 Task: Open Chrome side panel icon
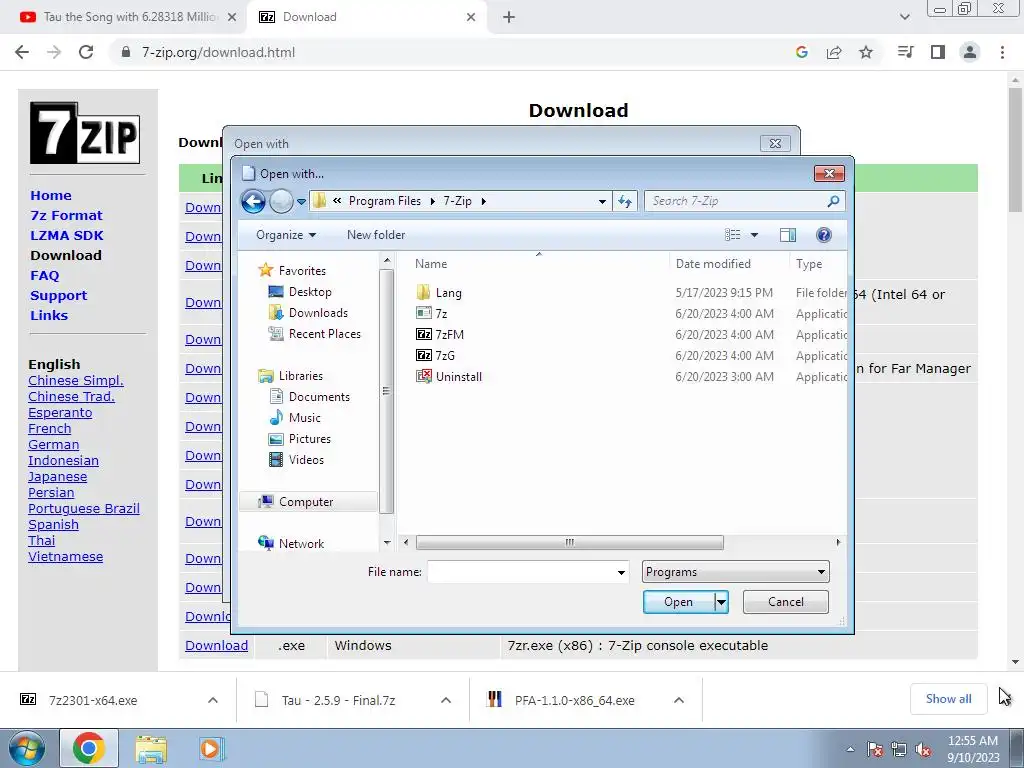[x=938, y=52]
